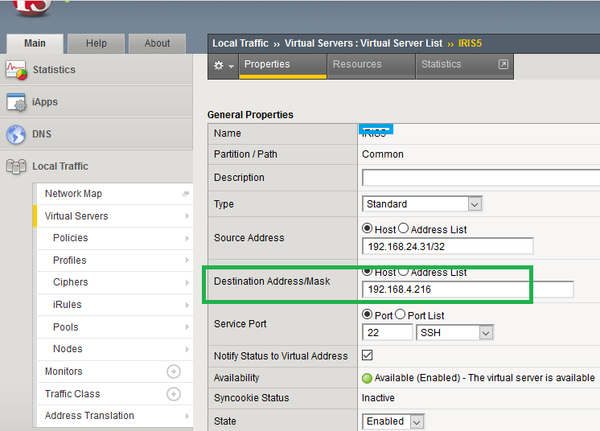The width and height of the screenshot is (600, 431).
Task: Click the iApps icon in sidebar
Action: point(16,102)
